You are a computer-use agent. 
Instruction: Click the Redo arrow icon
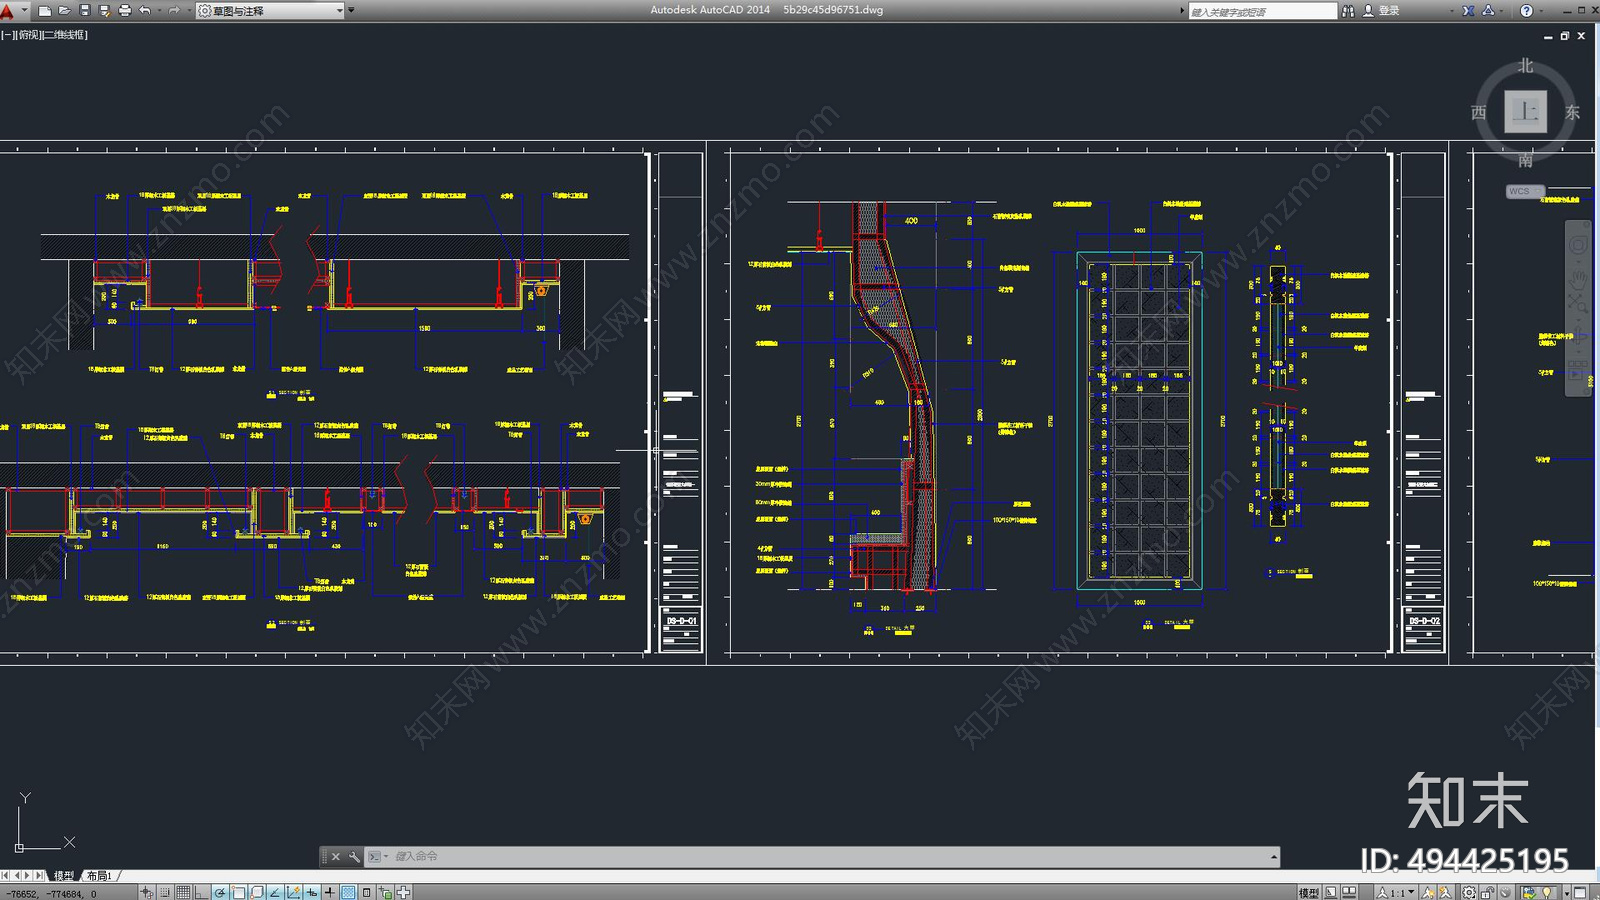(x=174, y=11)
